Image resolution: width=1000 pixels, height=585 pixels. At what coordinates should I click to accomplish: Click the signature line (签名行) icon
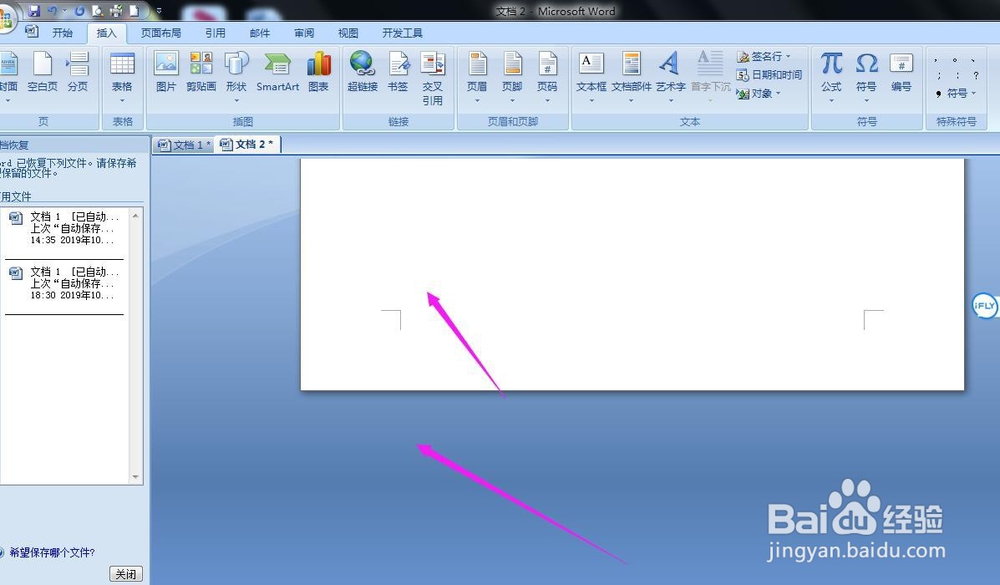coord(742,57)
